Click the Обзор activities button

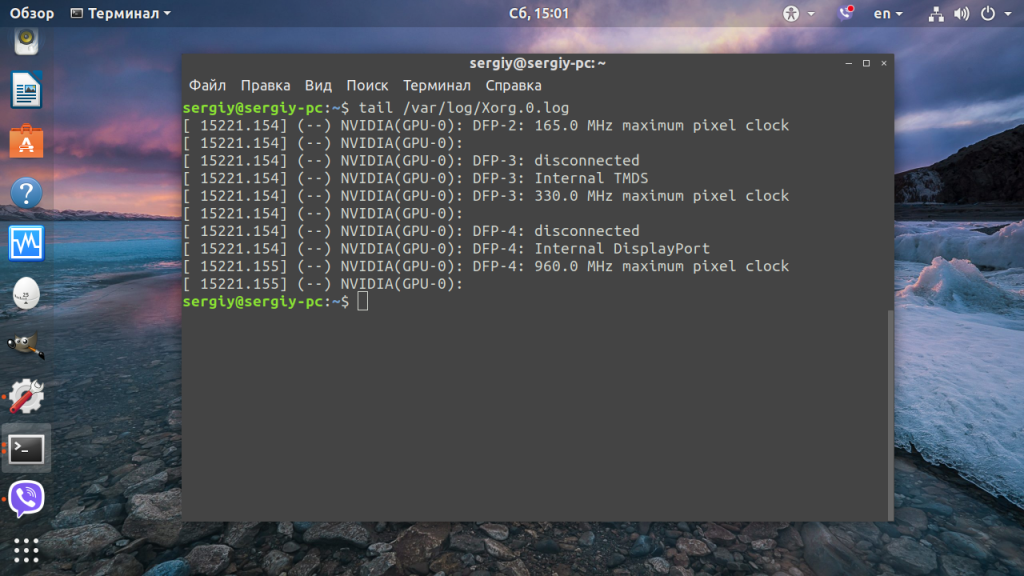tap(32, 14)
